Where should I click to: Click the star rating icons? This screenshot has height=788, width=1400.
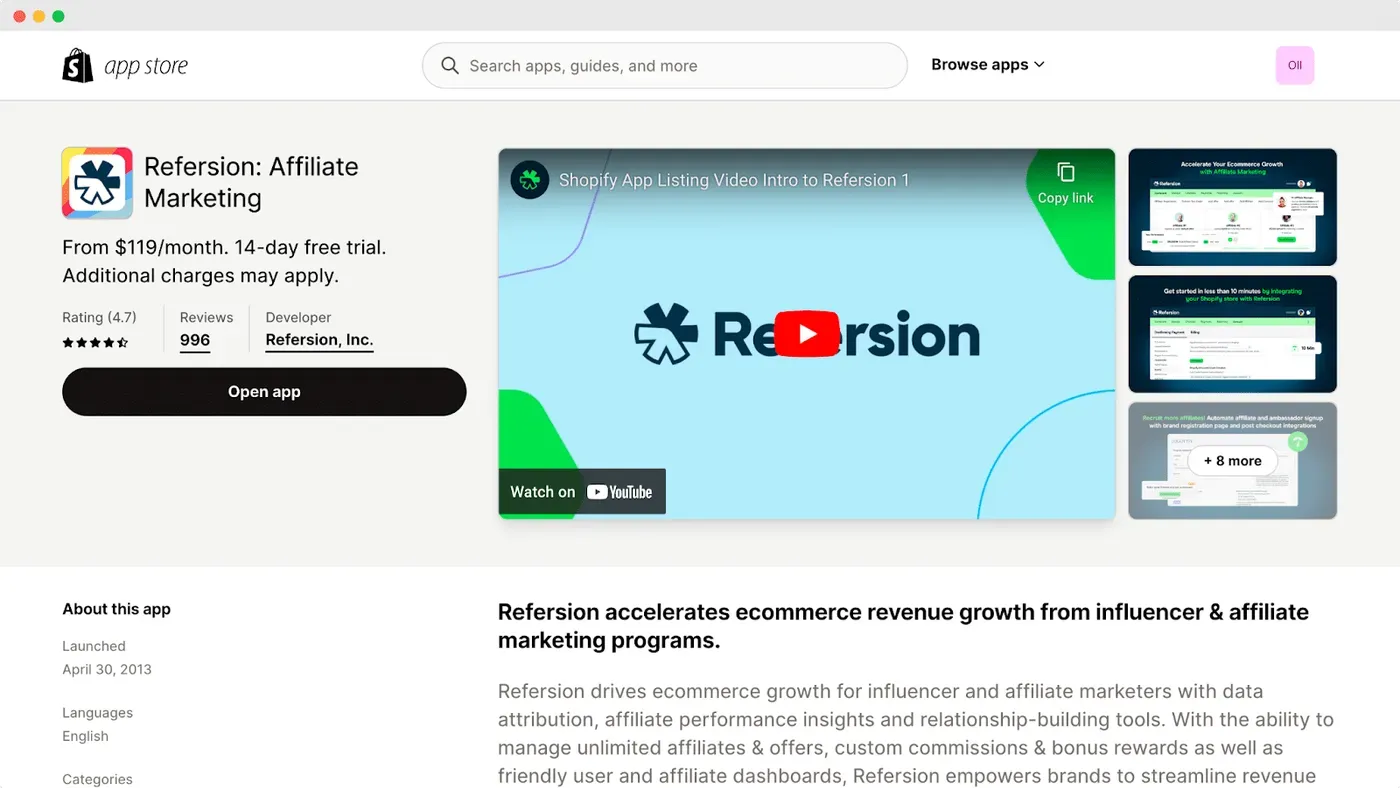[x=95, y=342]
